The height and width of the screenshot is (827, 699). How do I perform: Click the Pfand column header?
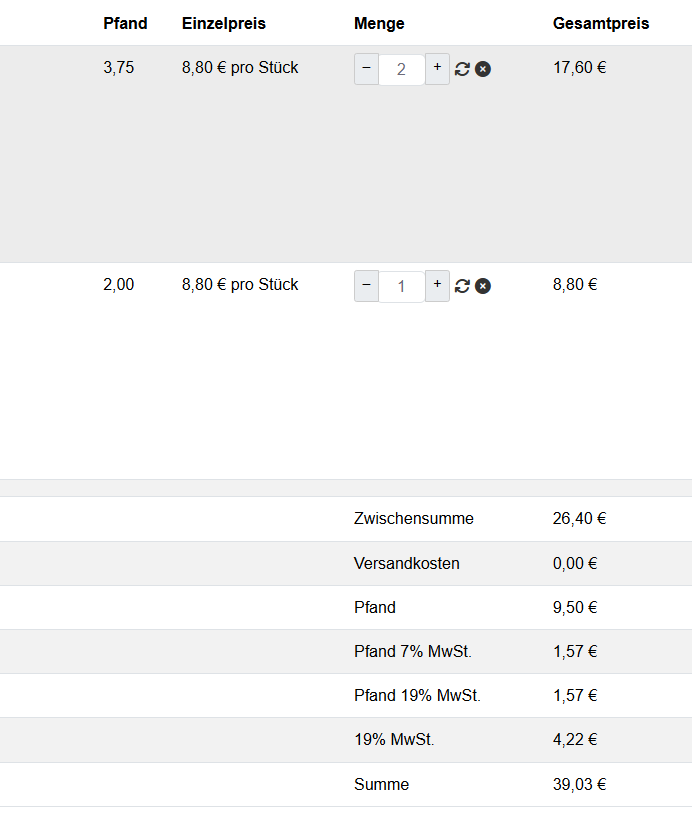(125, 24)
